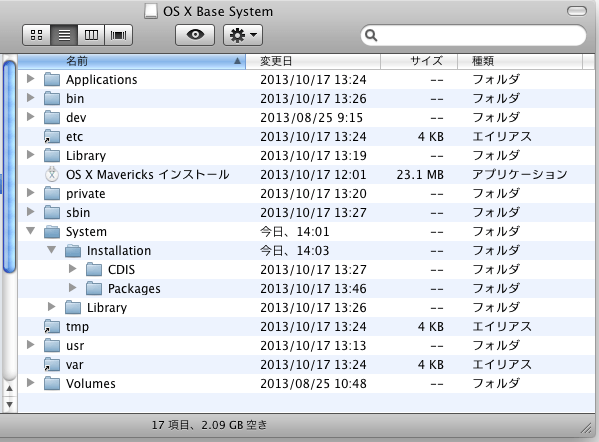Open the gear action menu
The height and width of the screenshot is (442, 599).
pyautogui.click(x=243, y=35)
